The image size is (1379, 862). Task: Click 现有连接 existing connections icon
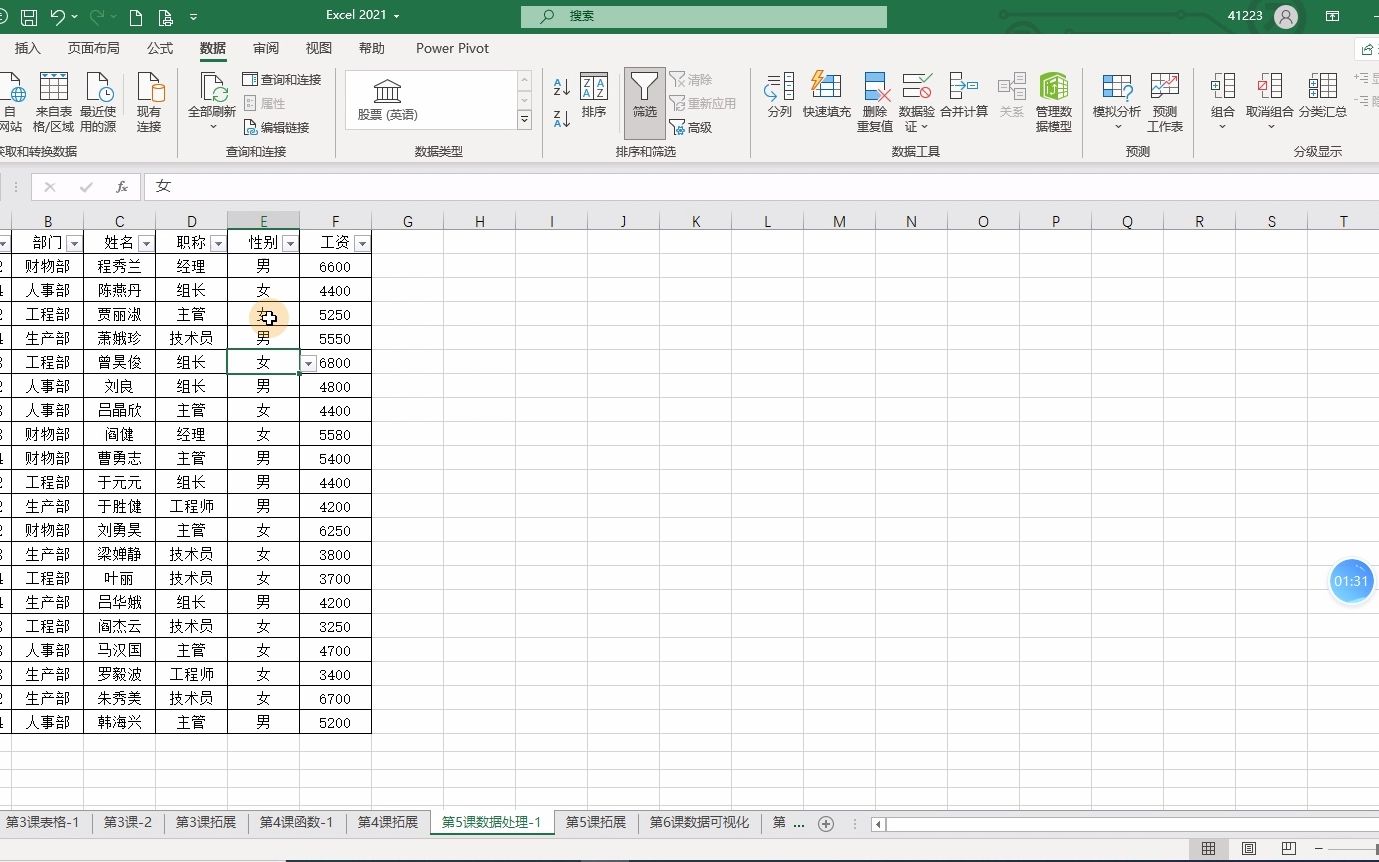(149, 103)
